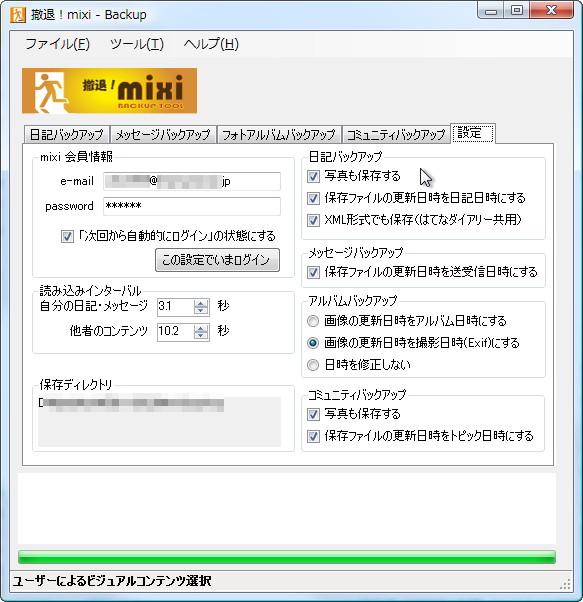Switch to the コミュニティバックアップ tab
Viewport: 583px width, 602px height.
click(396, 135)
